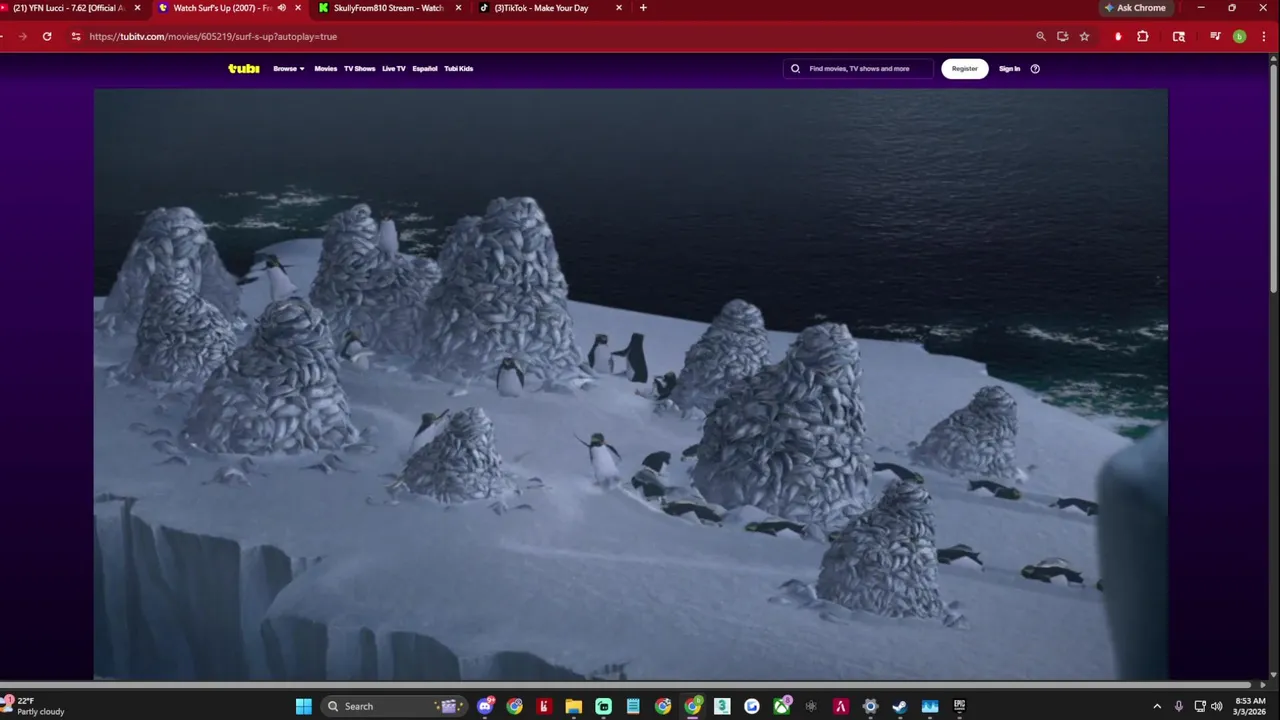This screenshot has height=720, width=1280.
Task: Open the green Chrome profile avatar
Action: tap(1239, 36)
